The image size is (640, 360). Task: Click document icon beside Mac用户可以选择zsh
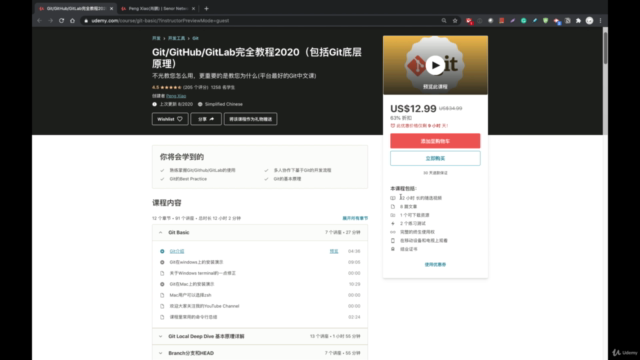[162, 295]
